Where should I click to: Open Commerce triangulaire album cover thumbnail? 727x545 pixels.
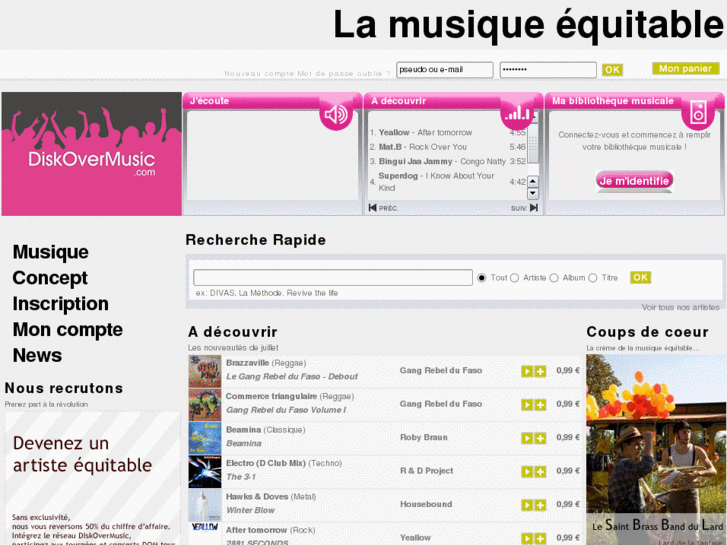point(205,405)
